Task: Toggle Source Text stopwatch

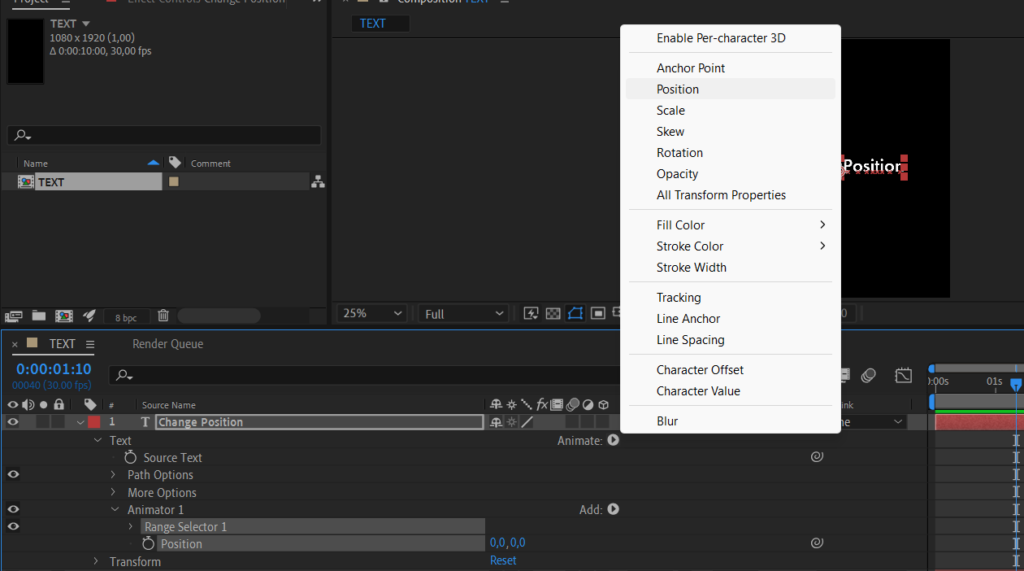Action: pos(131,457)
